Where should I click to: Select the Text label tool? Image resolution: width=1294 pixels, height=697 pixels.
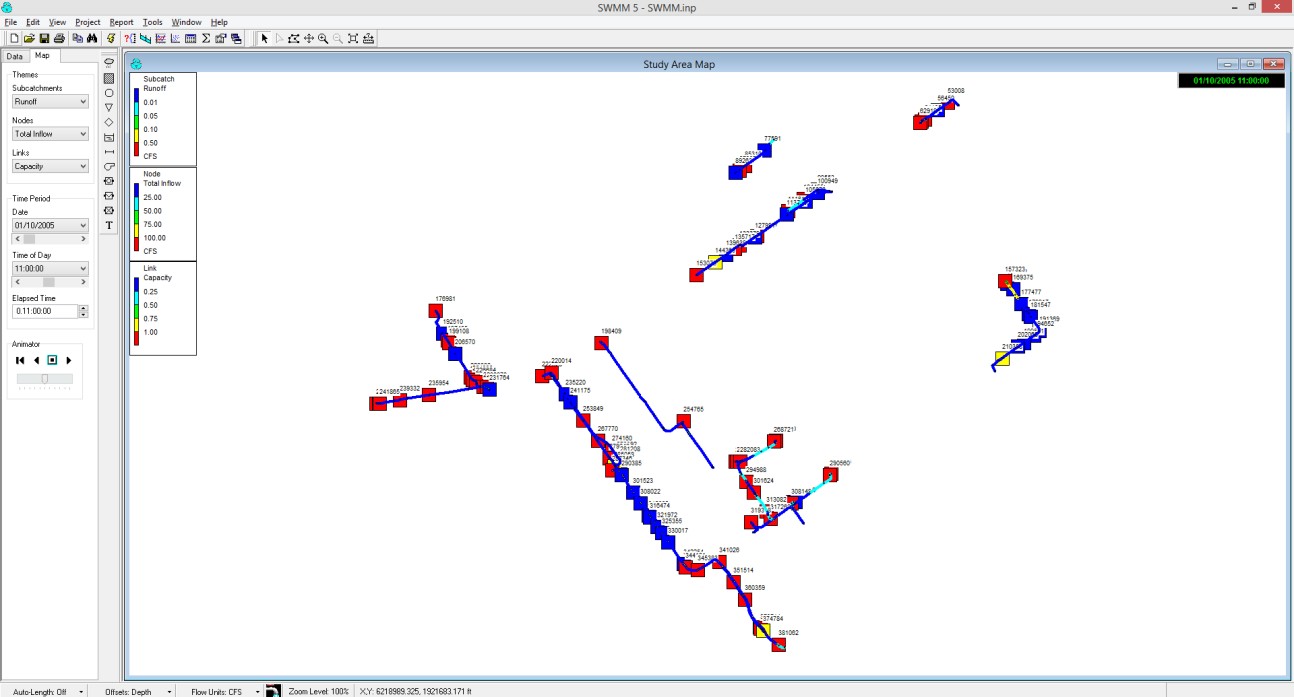click(109, 225)
